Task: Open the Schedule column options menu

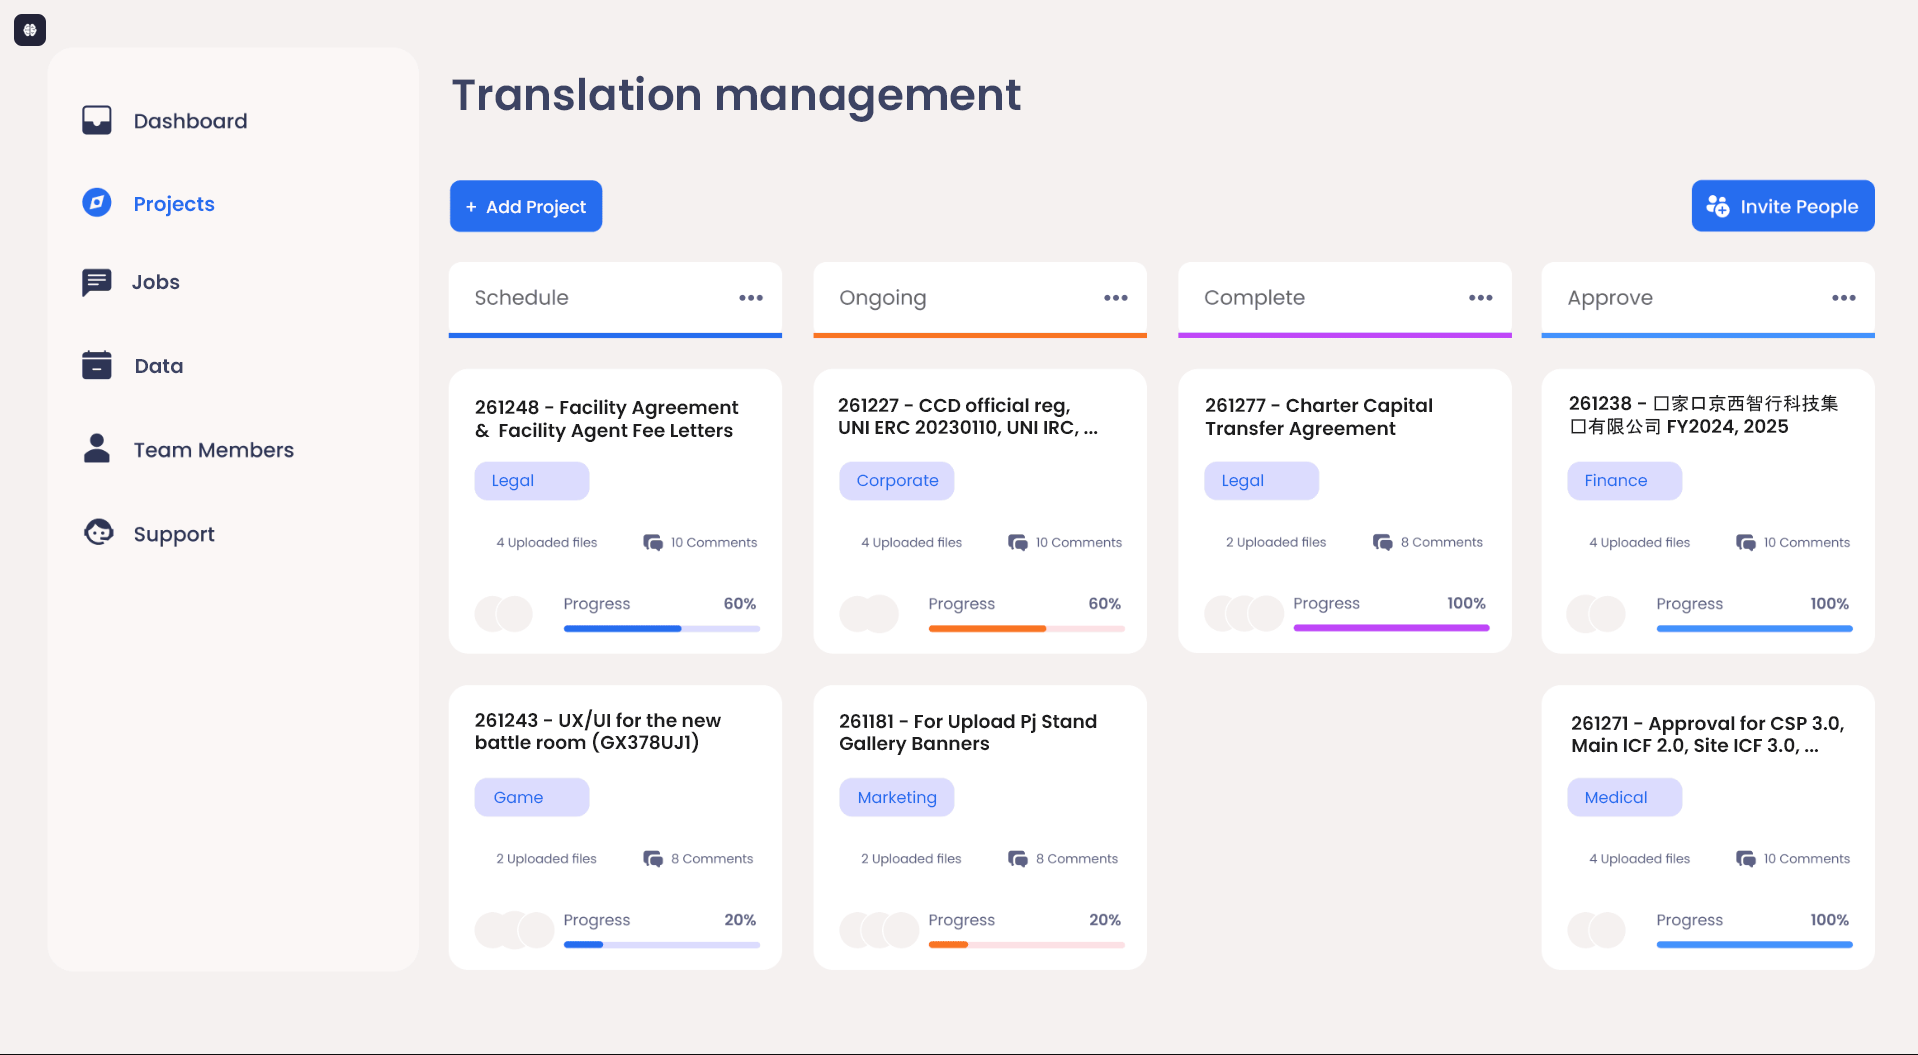Action: click(751, 298)
